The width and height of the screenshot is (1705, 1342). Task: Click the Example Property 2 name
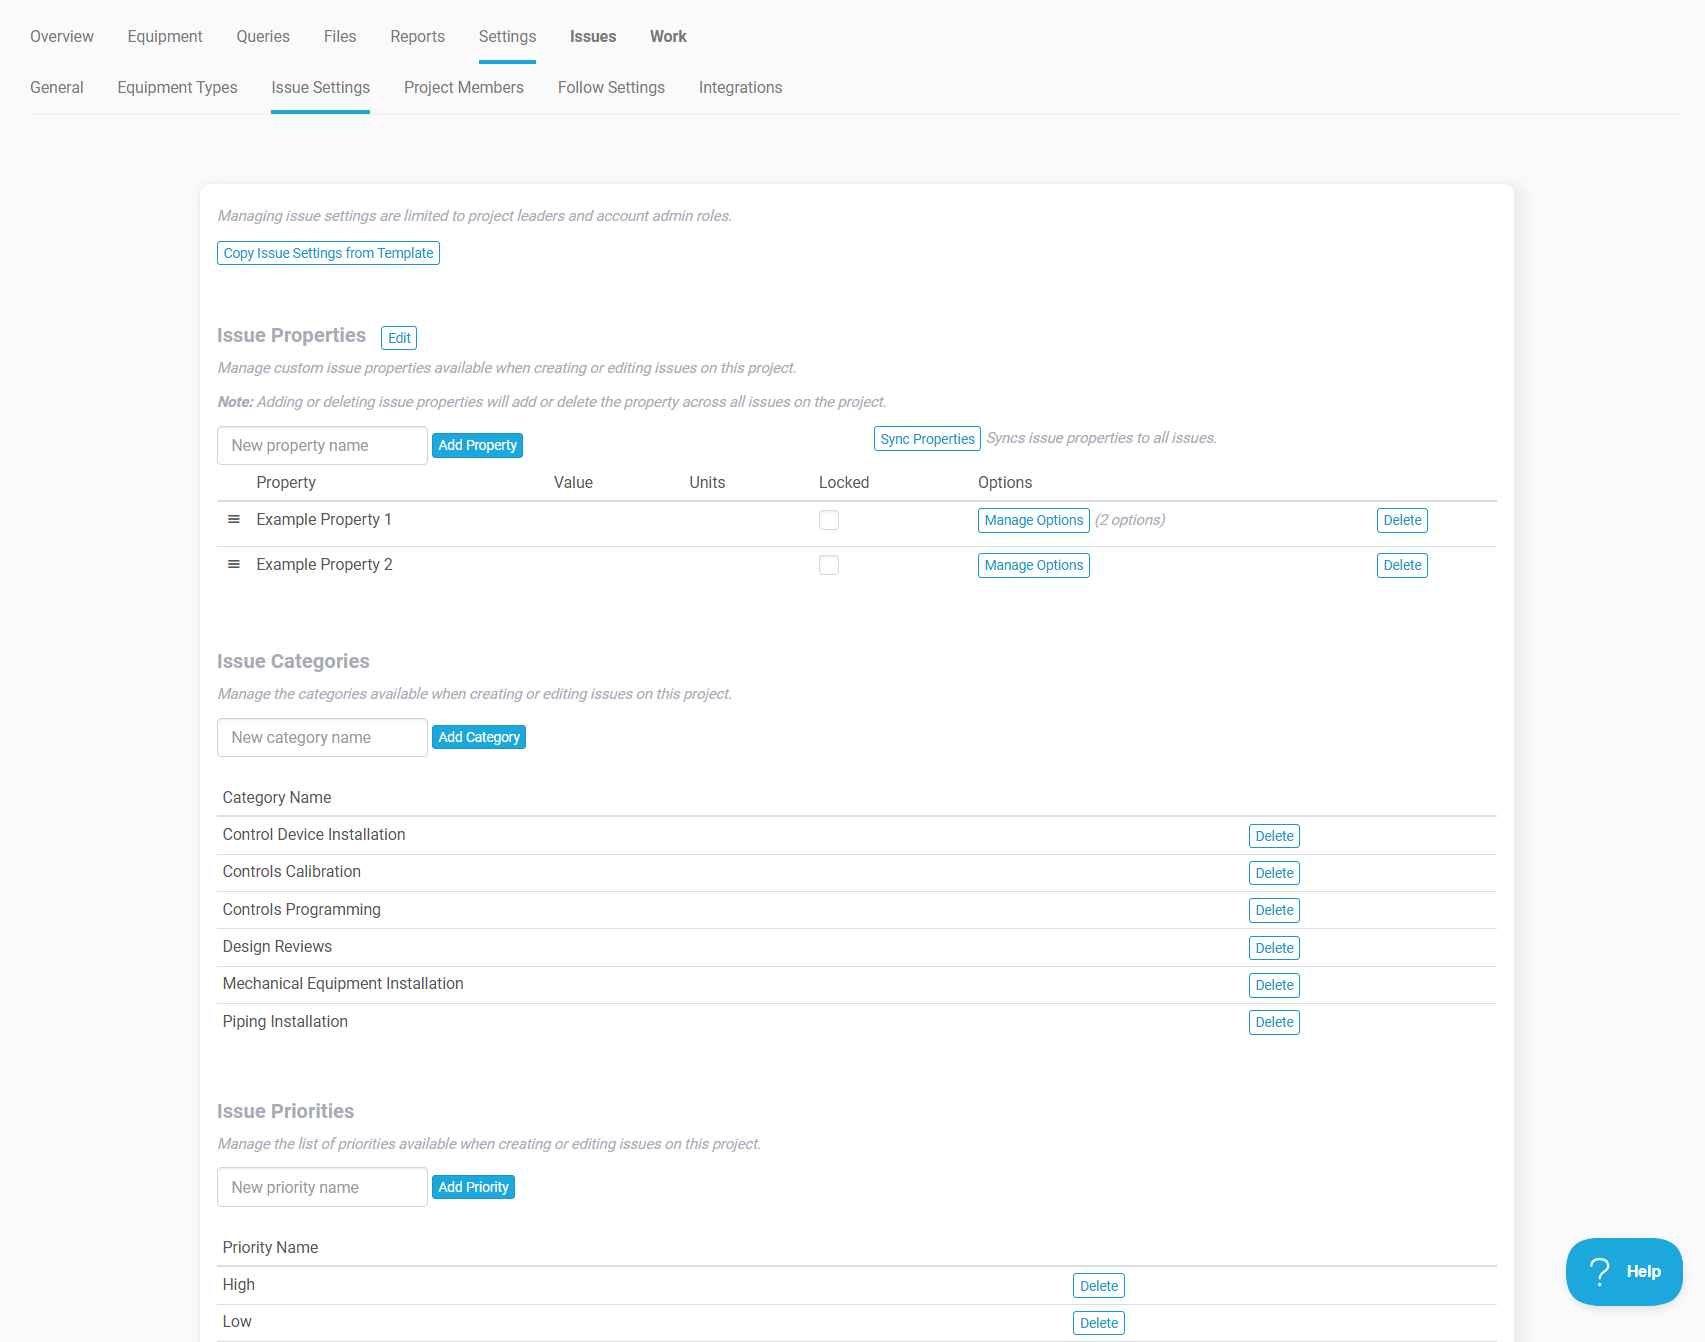(324, 565)
